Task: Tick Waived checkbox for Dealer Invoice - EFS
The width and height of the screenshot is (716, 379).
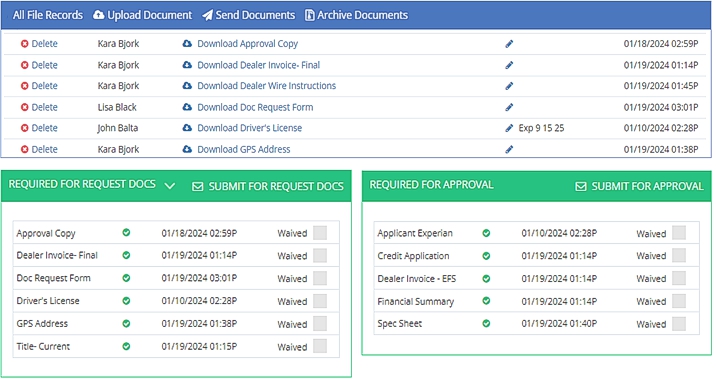Action: 679,278
